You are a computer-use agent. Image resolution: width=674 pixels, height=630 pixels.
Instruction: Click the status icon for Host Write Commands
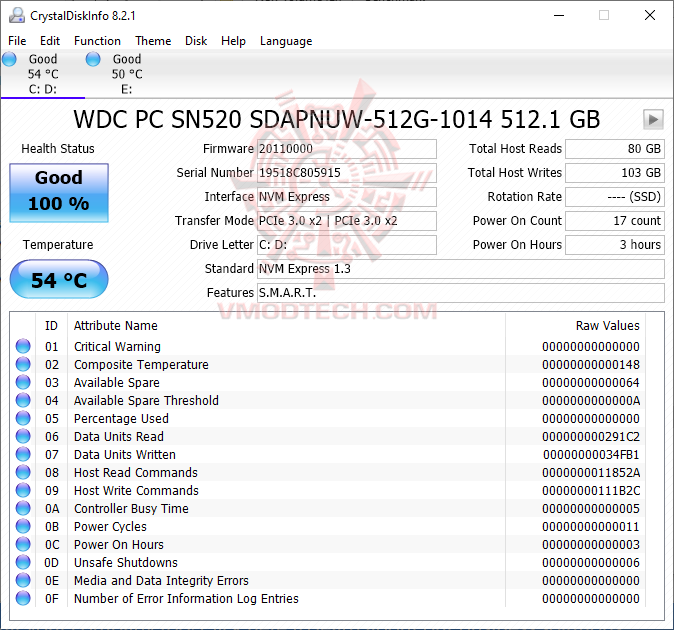(23, 490)
